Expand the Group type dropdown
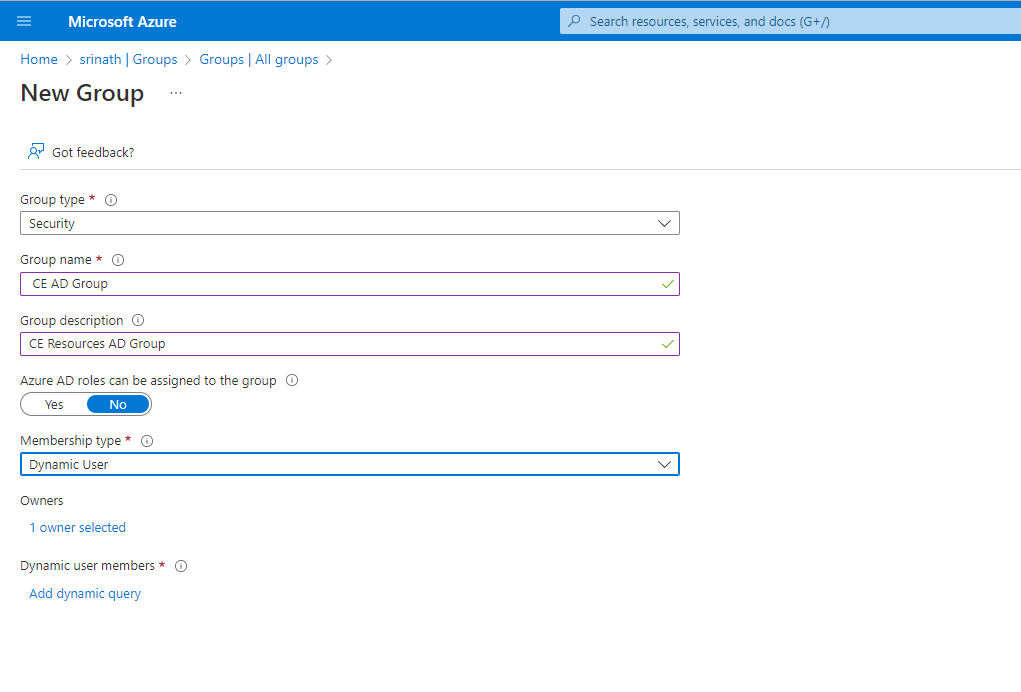 pyautogui.click(x=664, y=224)
